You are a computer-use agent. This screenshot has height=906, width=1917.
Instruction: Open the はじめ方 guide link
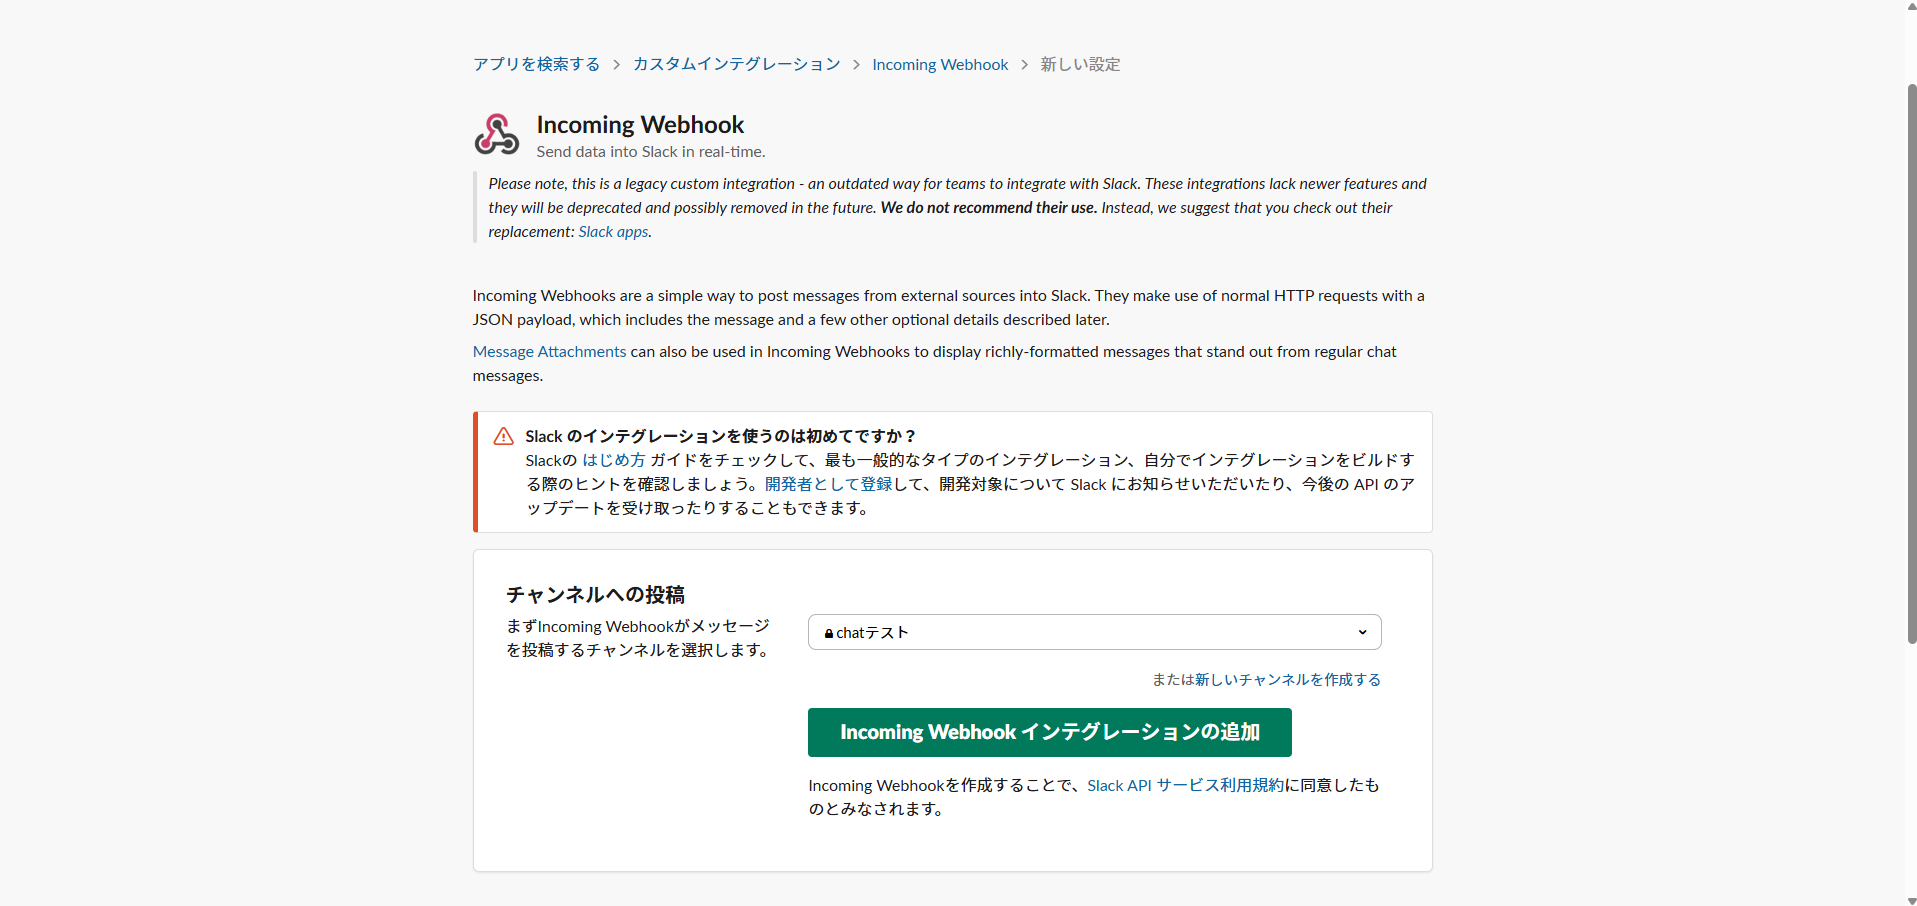coord(614,460)
